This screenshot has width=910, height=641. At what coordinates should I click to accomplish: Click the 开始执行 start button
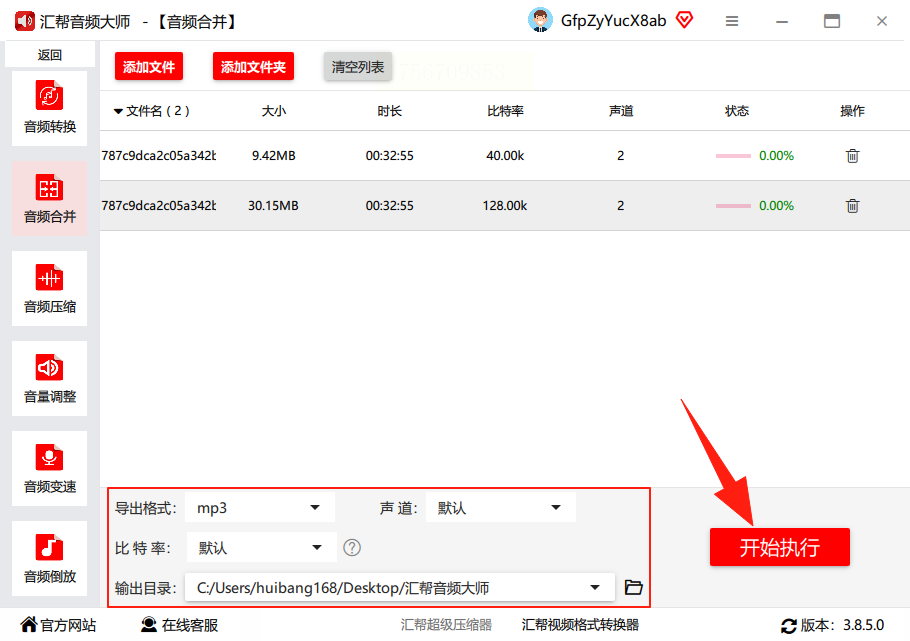[x=779, y=547]
